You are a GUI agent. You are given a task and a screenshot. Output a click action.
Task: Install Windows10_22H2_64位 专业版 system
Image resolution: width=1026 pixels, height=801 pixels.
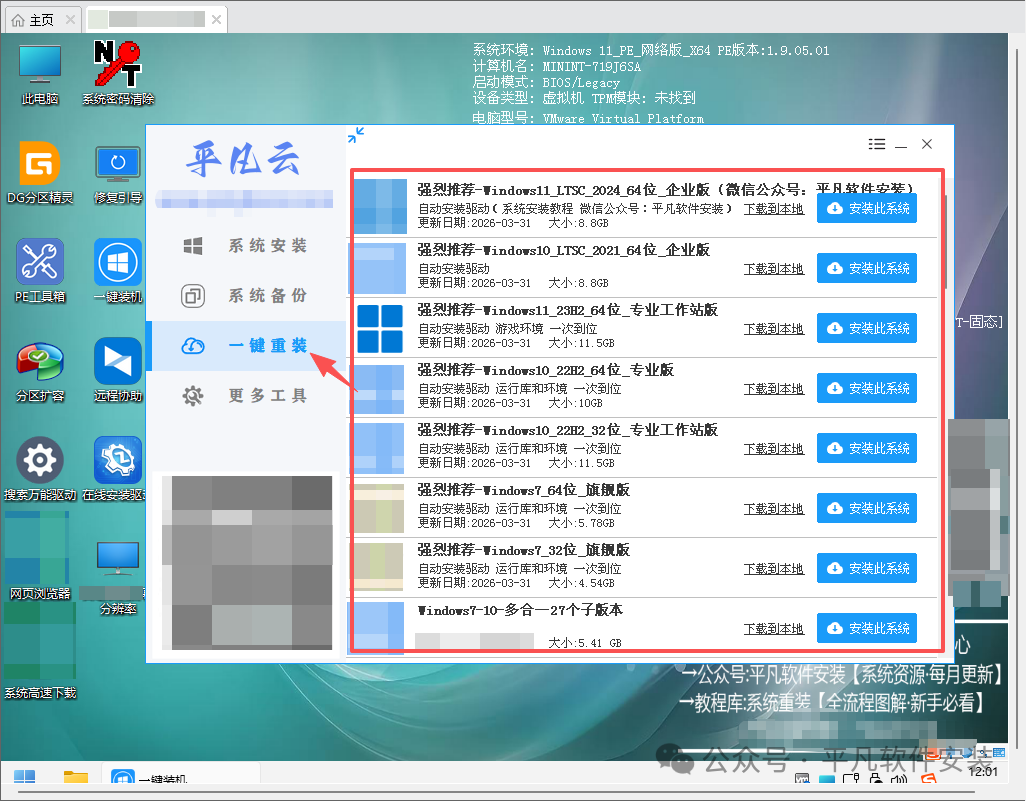pos(867,388)
